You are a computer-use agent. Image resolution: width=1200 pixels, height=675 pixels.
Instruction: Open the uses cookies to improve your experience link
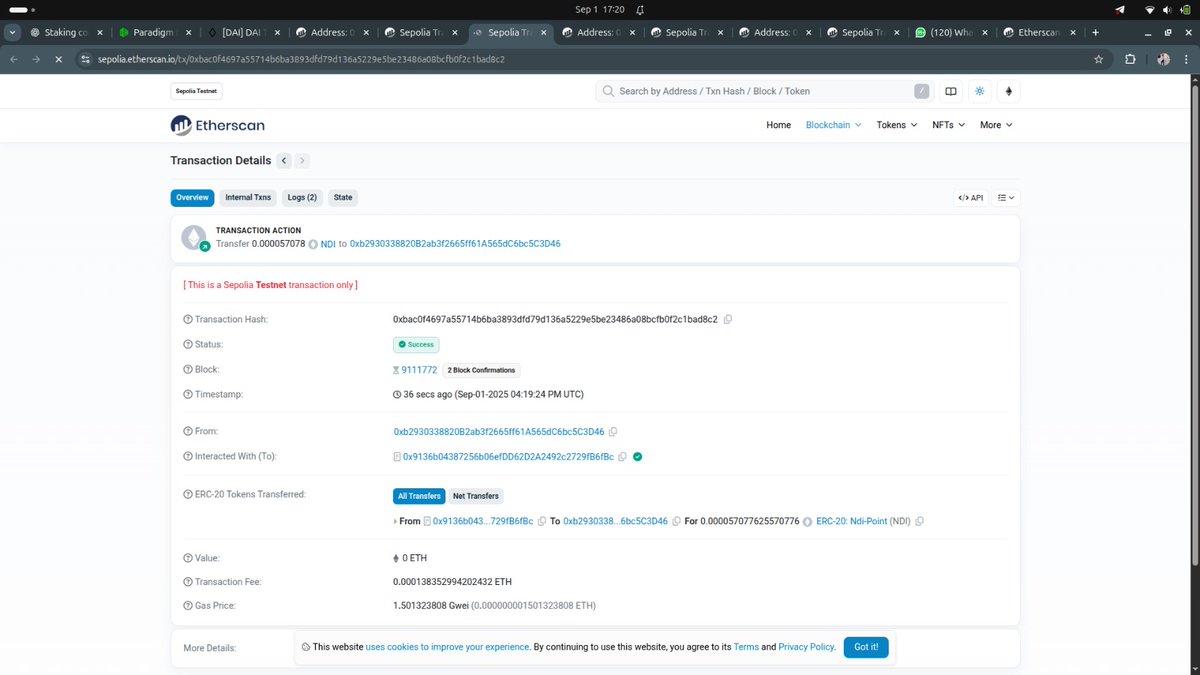[x=447, y=647]
